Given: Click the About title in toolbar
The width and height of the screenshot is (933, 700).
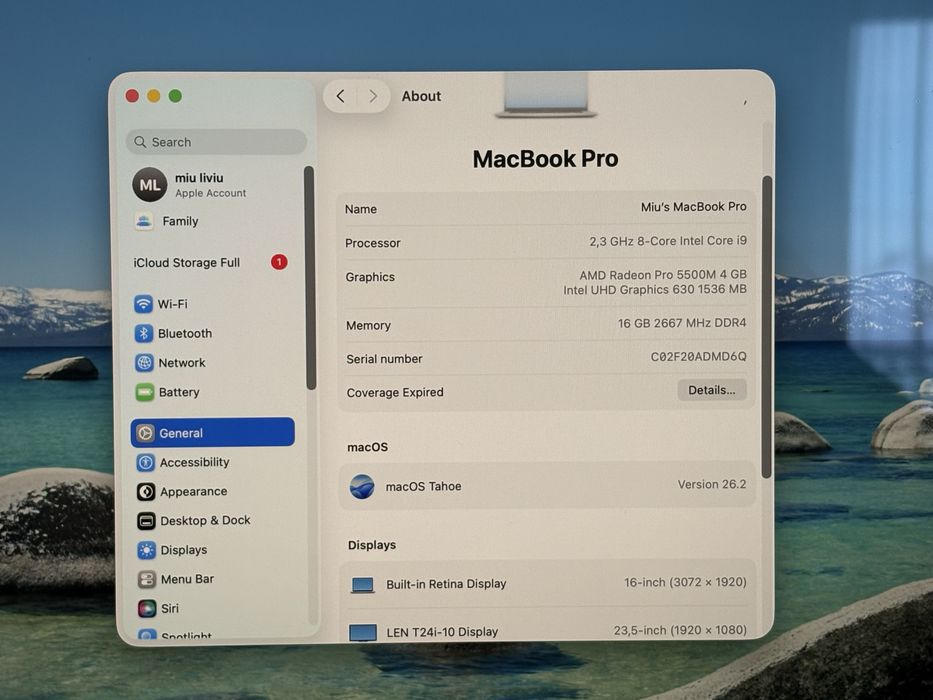Looking at the screenshot, I should [x=421, y=96].
